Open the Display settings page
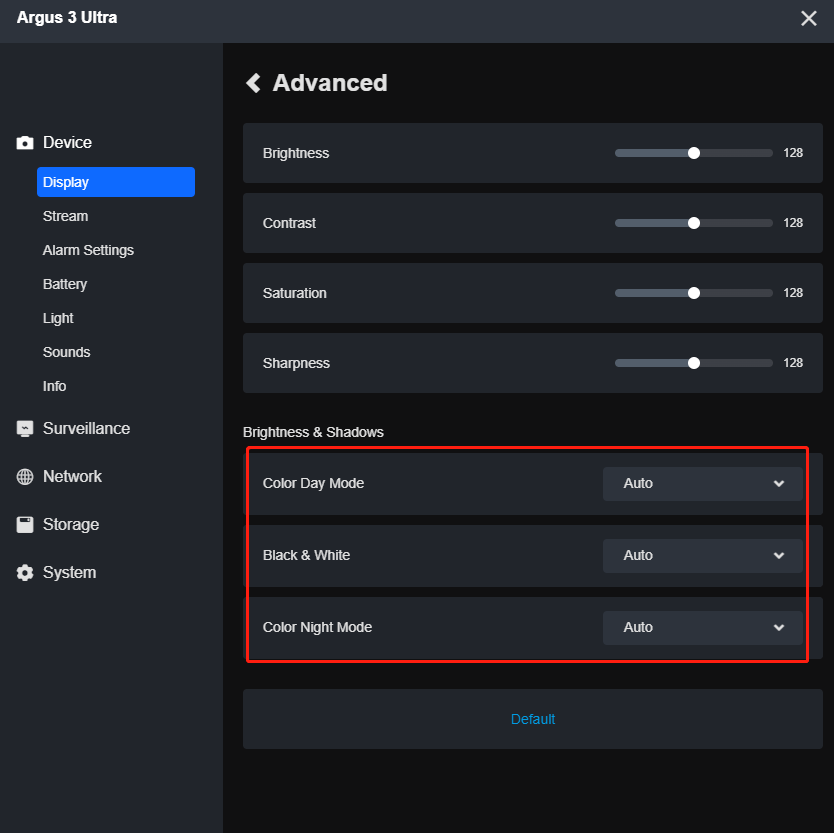834x833 pixels. pos(116,182)
